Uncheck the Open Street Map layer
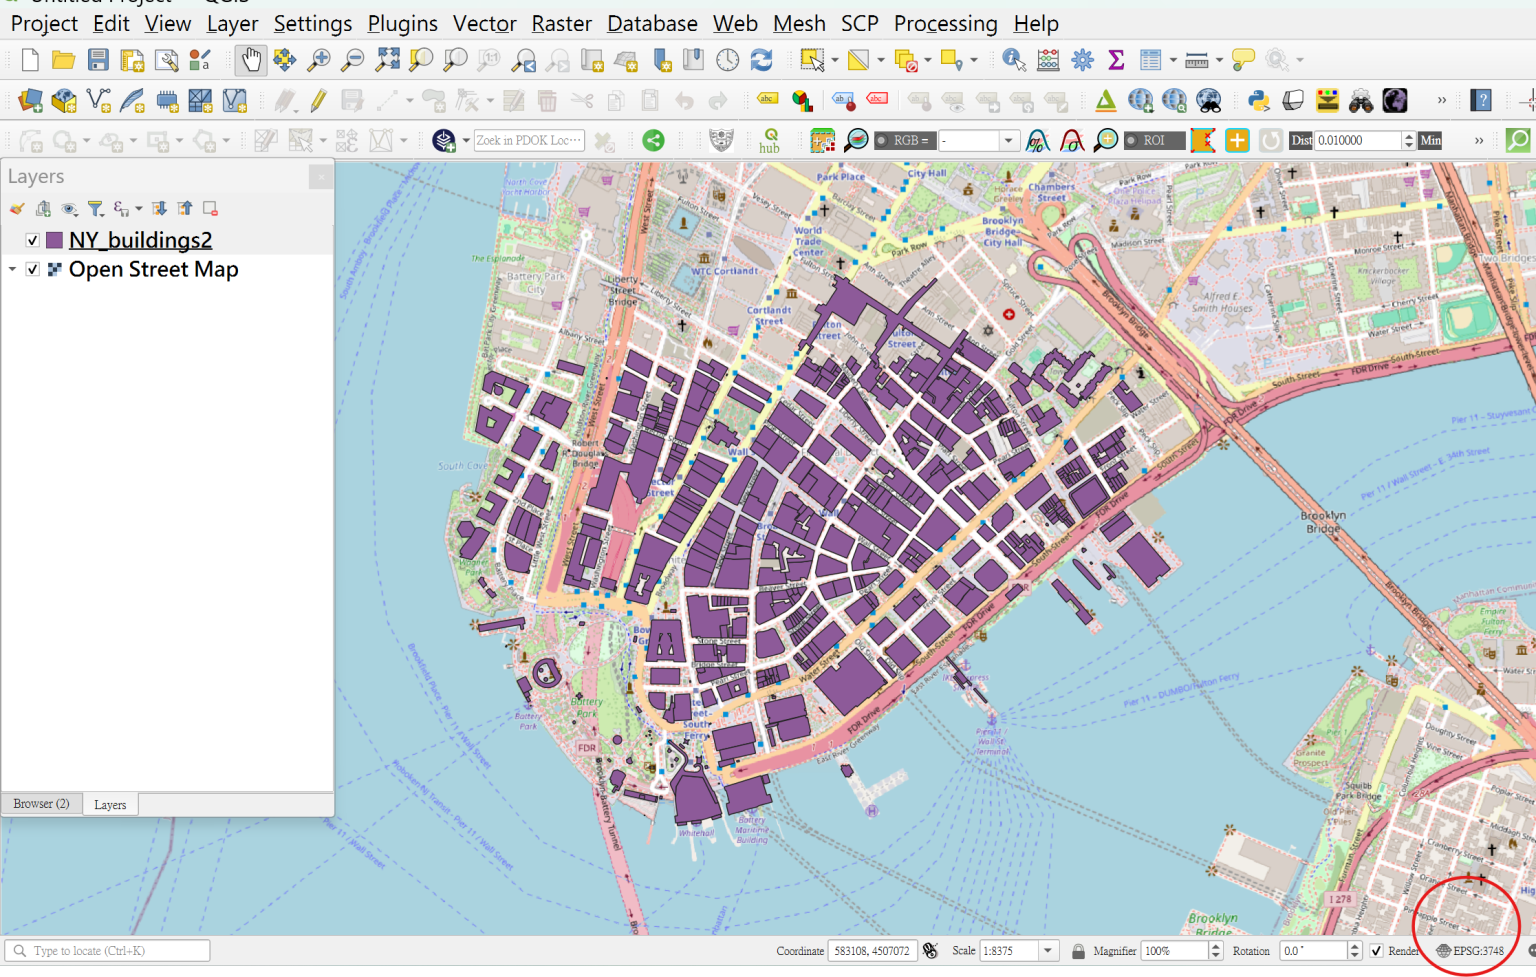Screen dimensions: 1536x977 tap(32, 269)
